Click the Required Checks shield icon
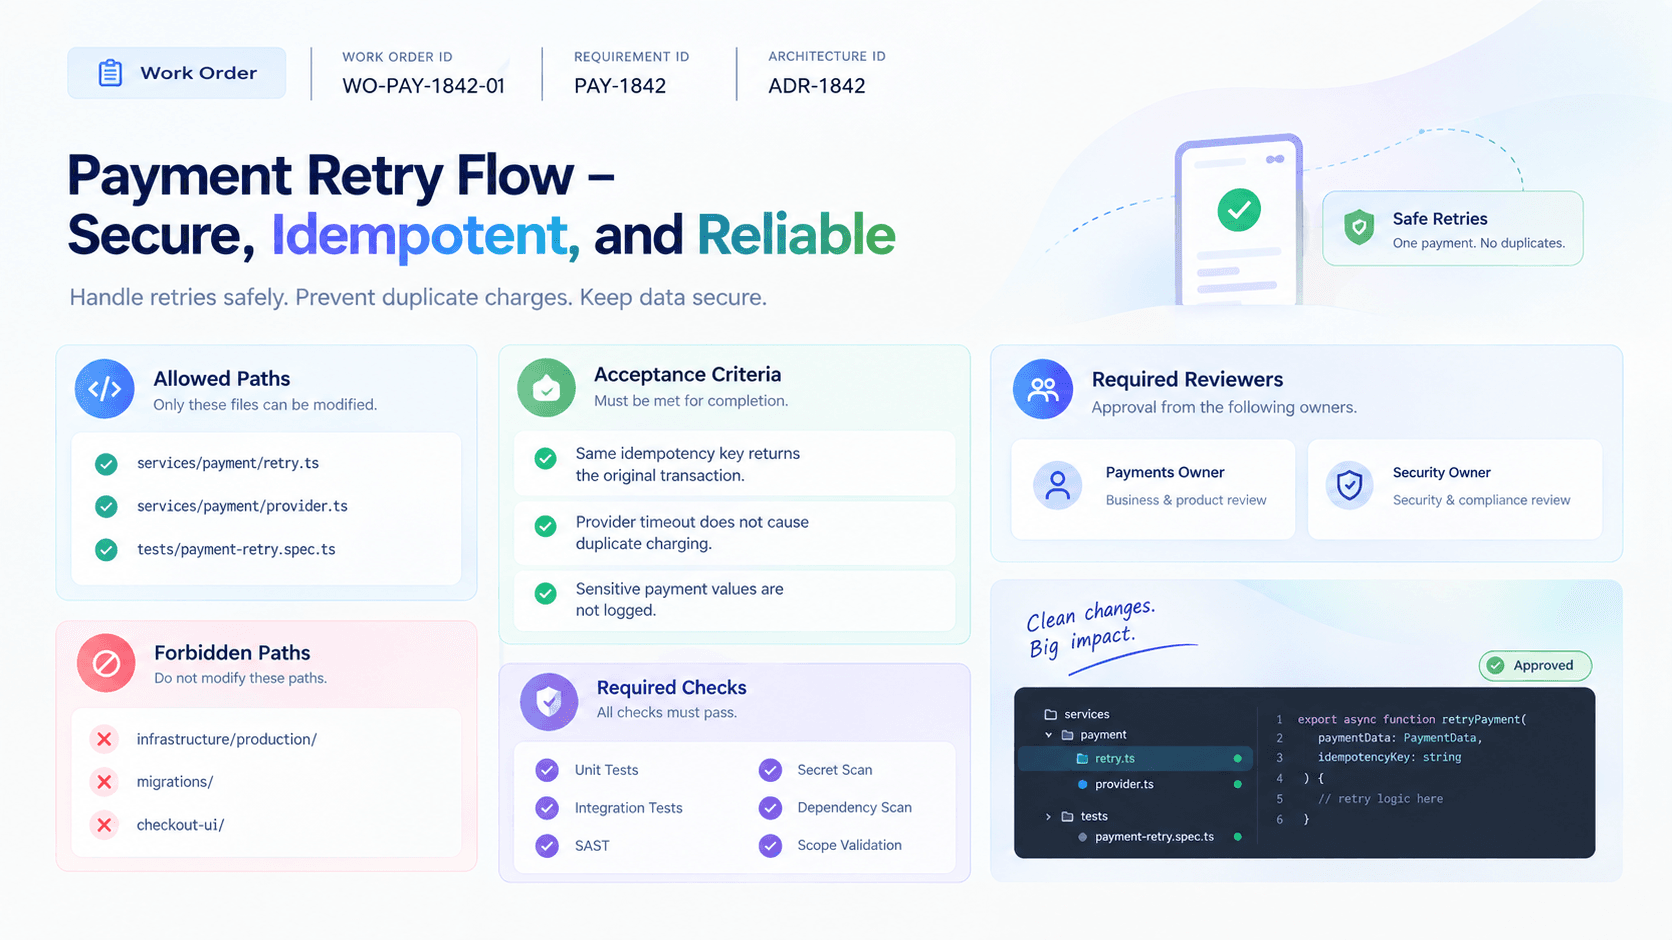Image resolution: width=1672 pixels, height=940 pixels. click(549, 701)
